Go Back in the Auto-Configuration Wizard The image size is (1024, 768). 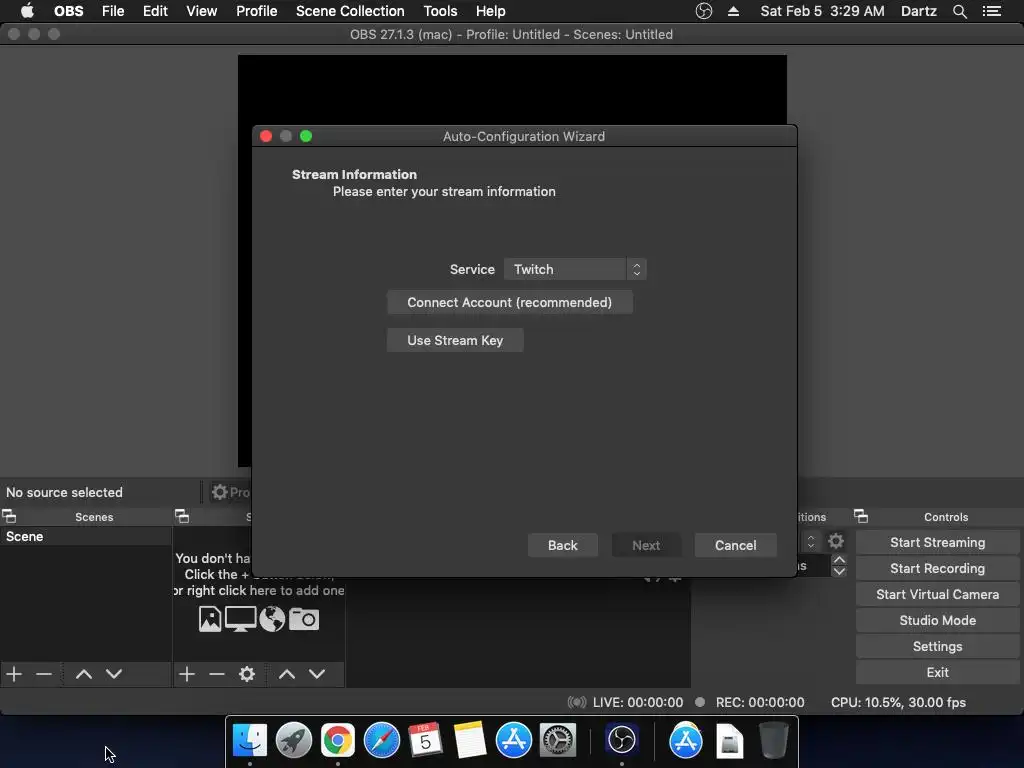pyautogui.click(x=562, y=545)
